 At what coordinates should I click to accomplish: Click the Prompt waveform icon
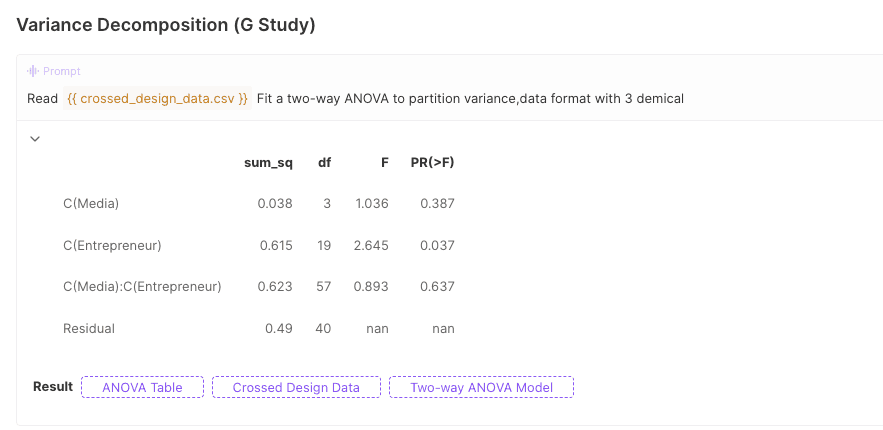pos(33,71)
